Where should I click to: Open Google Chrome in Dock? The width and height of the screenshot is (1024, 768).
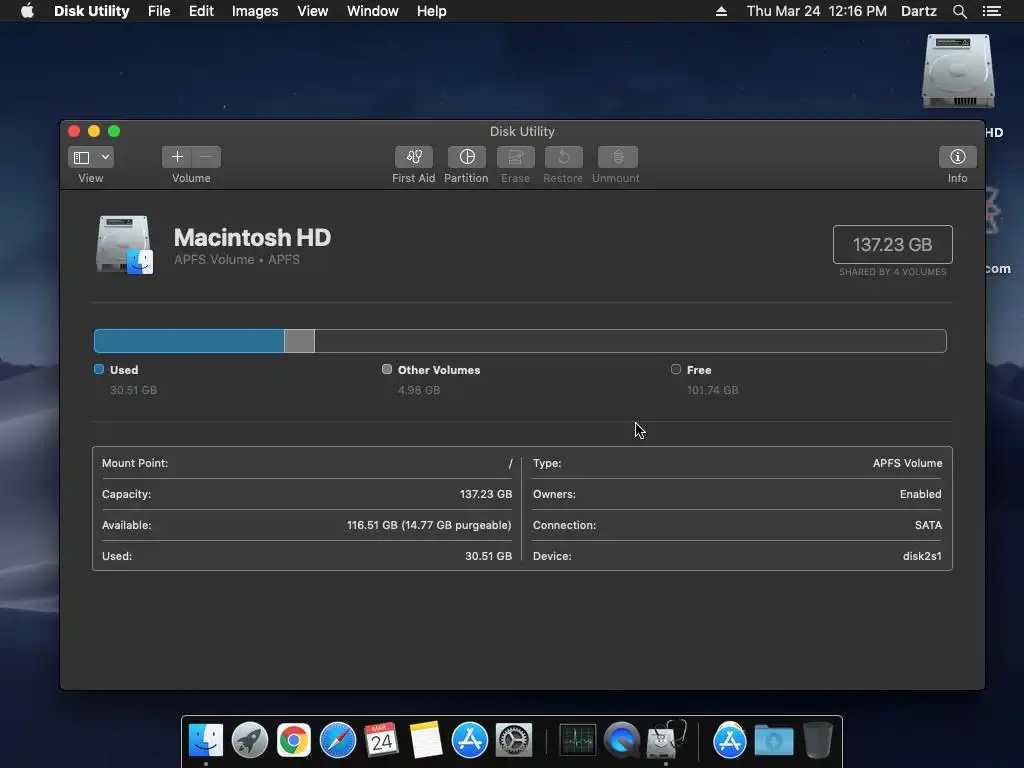[x=294, y=740]
